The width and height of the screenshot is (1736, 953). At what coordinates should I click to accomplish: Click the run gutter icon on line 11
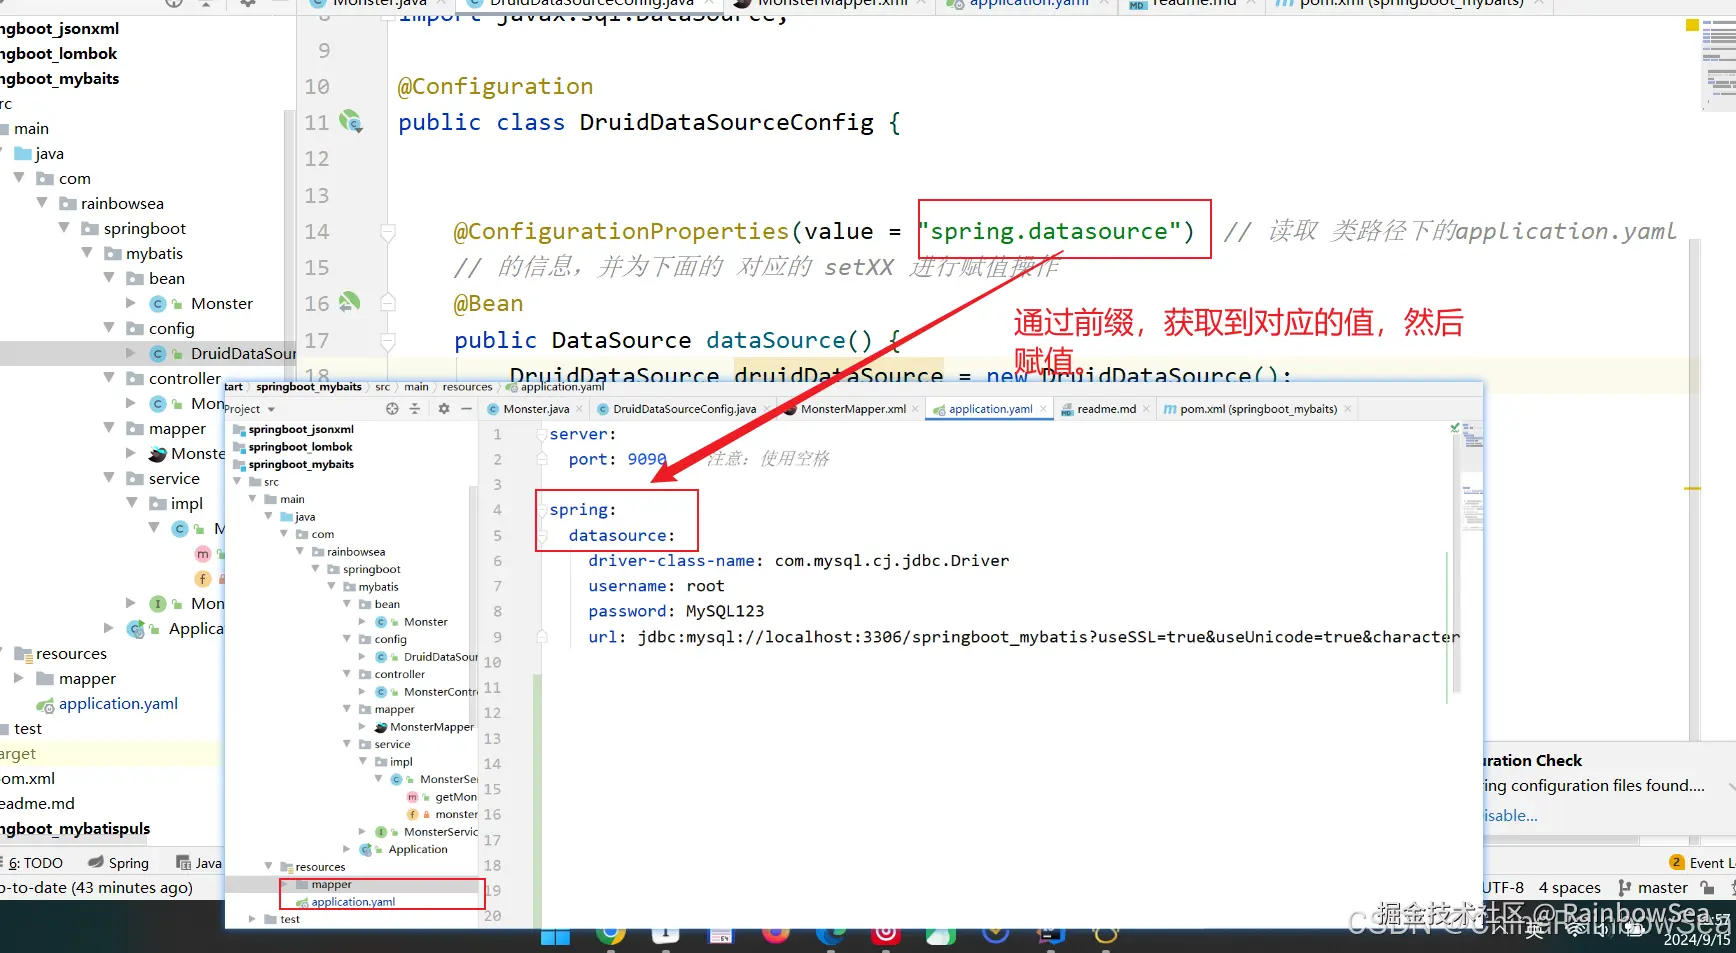coord(350,122)
